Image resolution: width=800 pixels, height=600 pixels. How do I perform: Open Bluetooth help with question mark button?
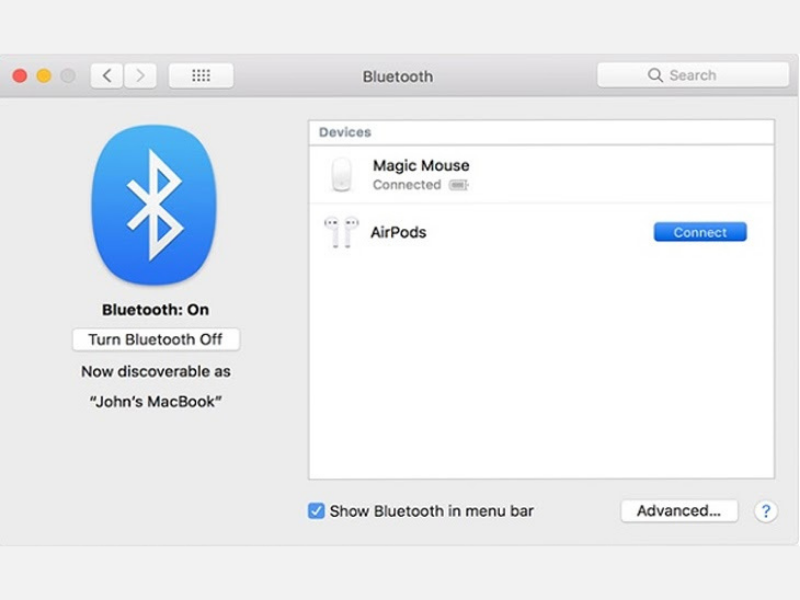[765, 511]
